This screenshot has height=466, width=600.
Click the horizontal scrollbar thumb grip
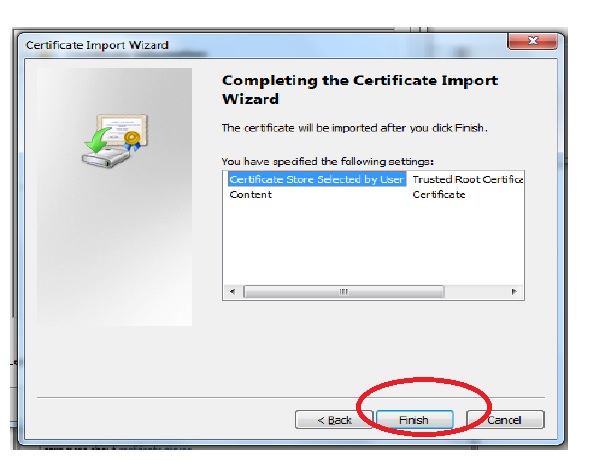coord(344,292)
